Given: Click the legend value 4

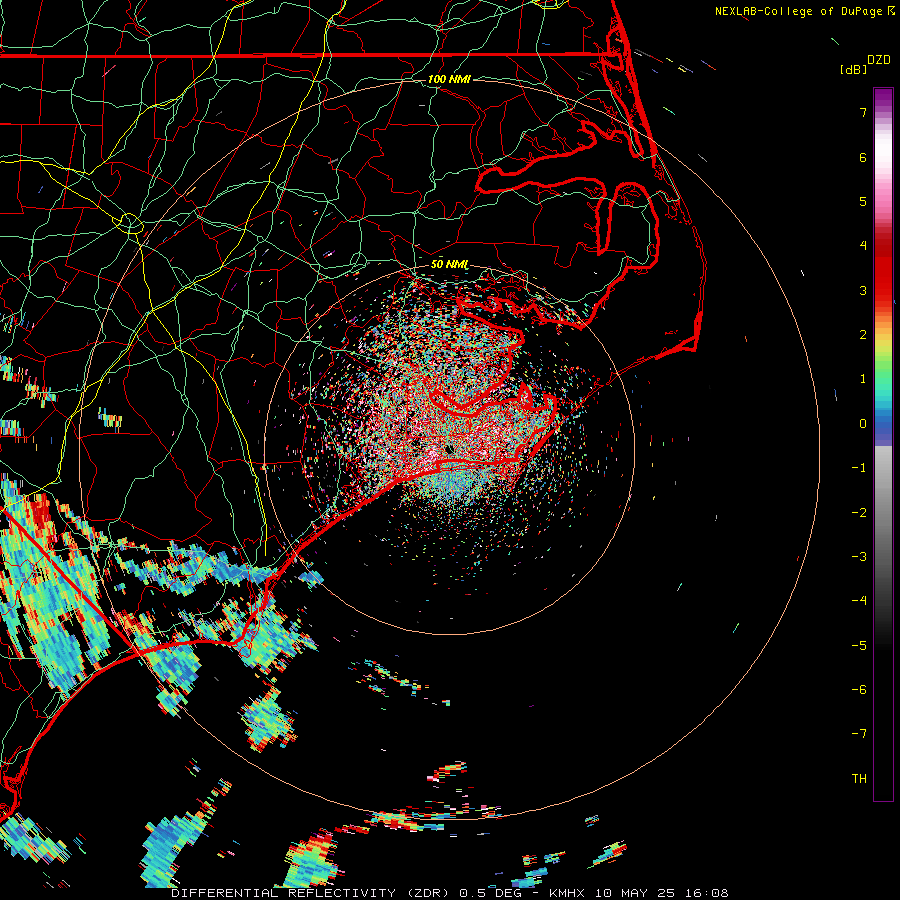Looking at the screenshot, I should click(863, 246).
